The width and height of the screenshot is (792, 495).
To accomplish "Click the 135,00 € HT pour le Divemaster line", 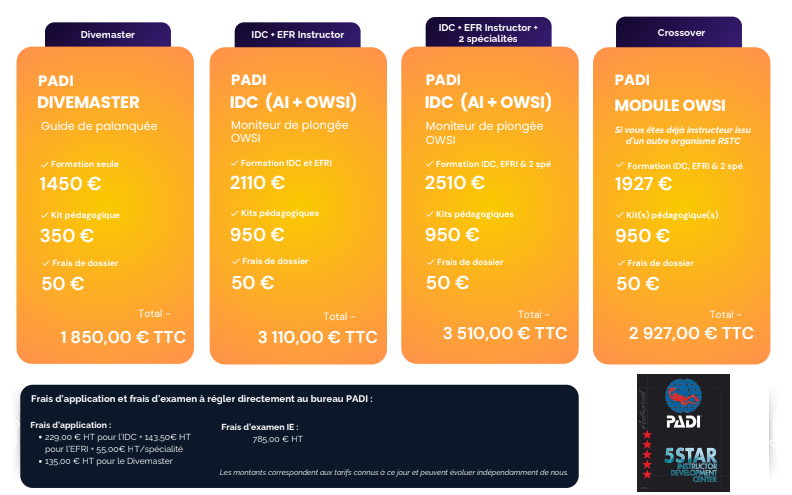I will pos(106,461).
